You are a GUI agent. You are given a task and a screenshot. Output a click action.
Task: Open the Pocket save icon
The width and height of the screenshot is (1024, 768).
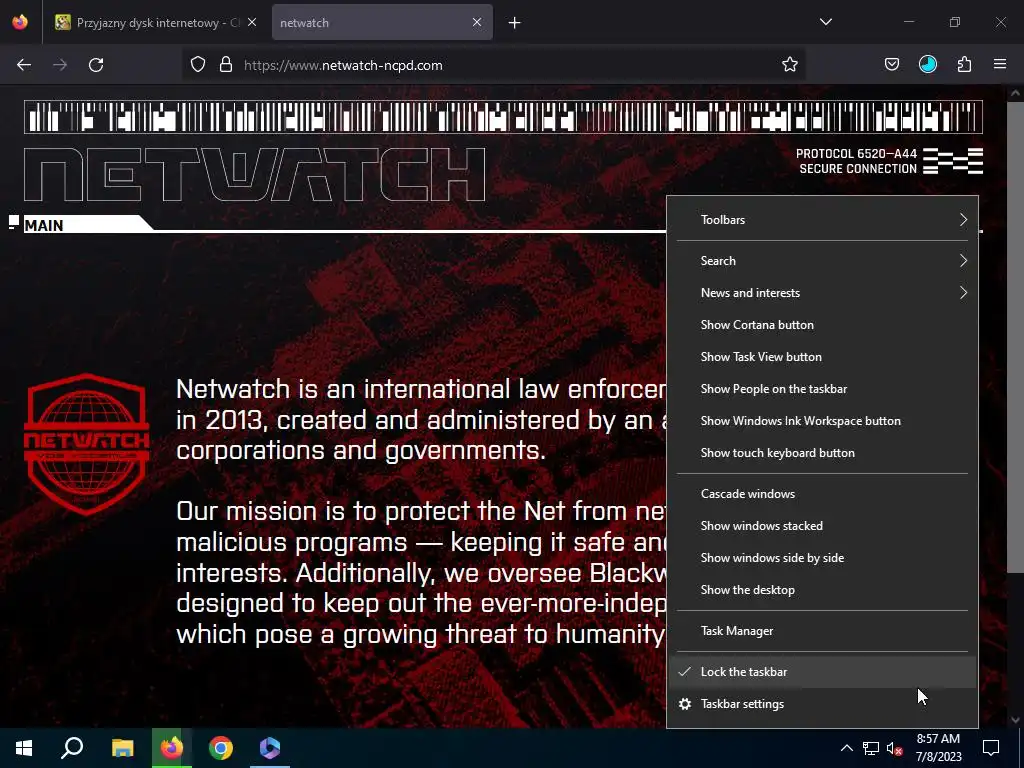click(891, 65)
